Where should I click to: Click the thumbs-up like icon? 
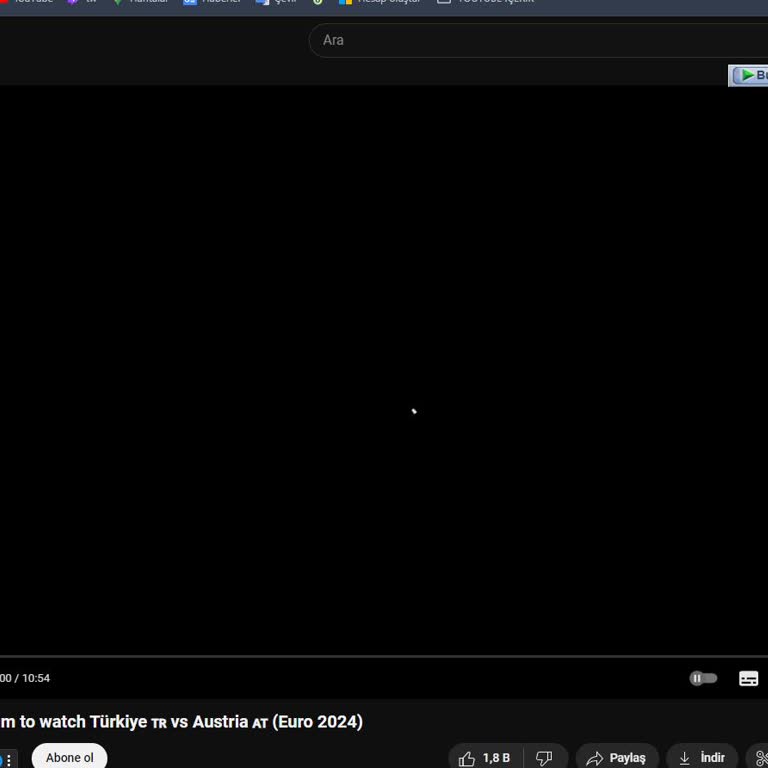coord(467,759)
